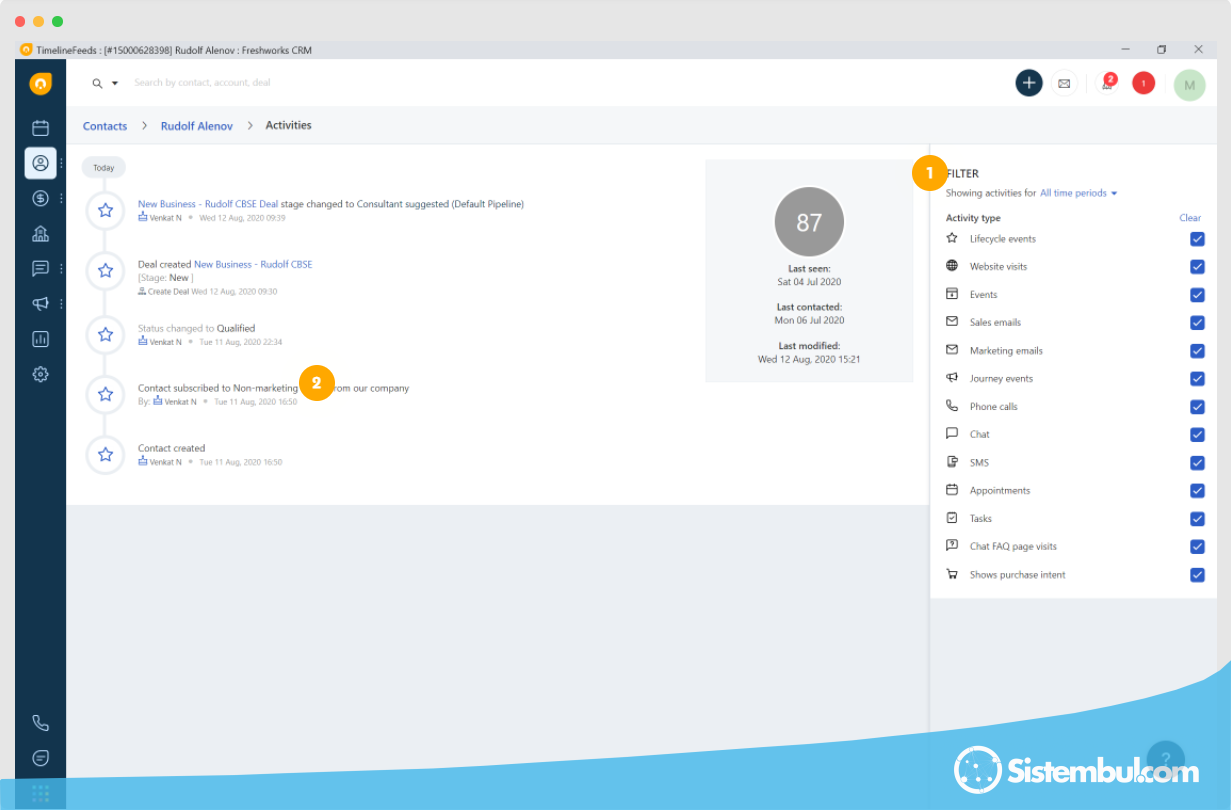Toggle the Phone calls checkbox
This screenshot has width=1231, height=810.
1197,407
